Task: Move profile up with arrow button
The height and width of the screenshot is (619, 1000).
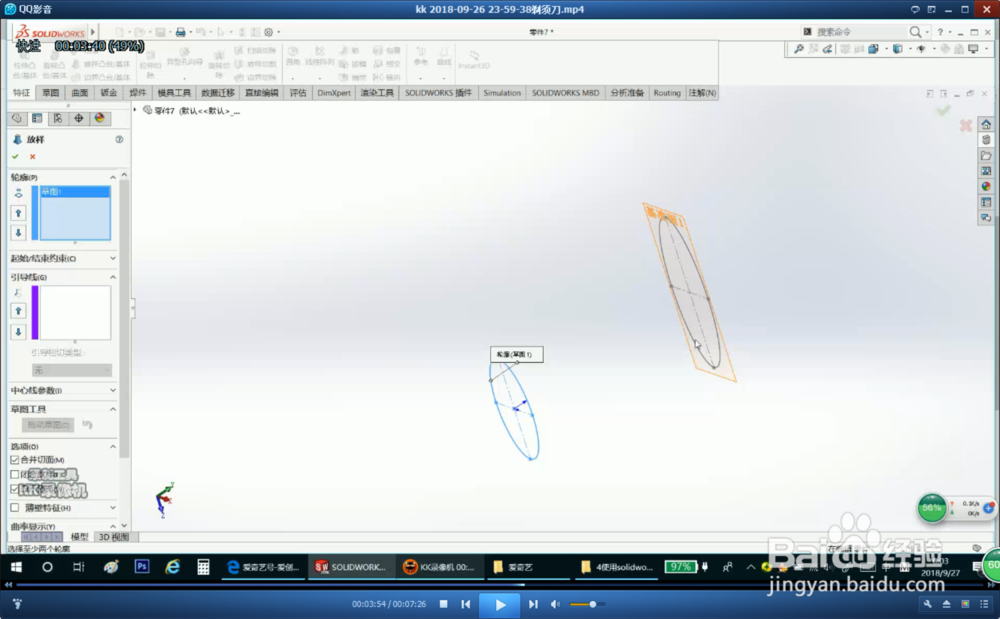Action: pos(18,214)
